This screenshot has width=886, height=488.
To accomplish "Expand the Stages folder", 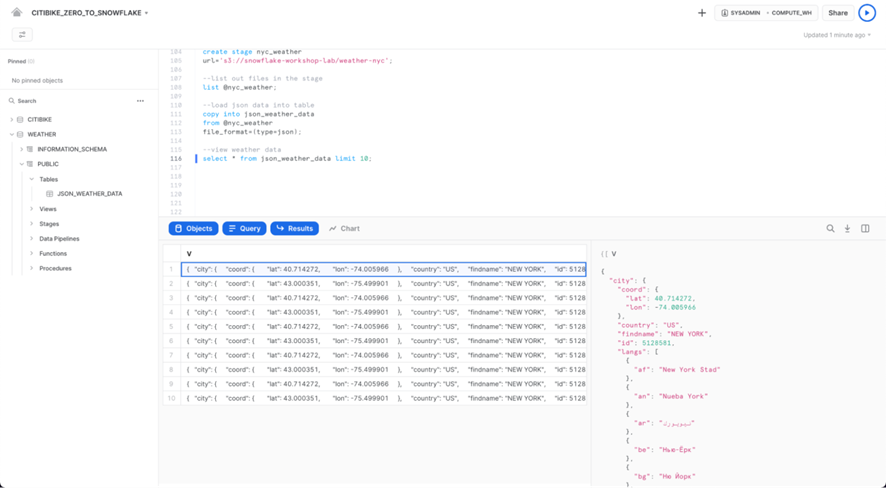I will point(32,224).
